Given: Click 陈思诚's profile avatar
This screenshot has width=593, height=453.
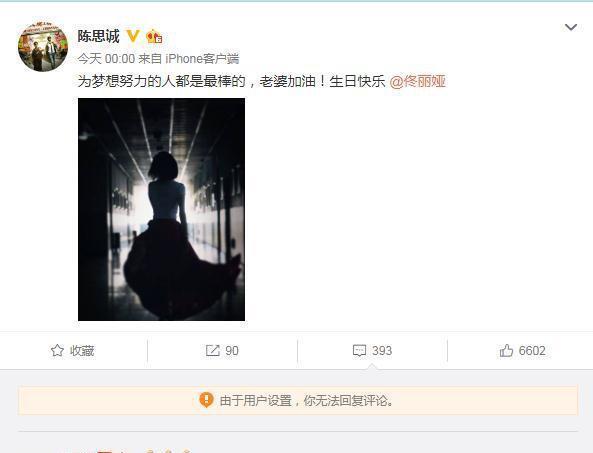Looking at the screenshot, I should click(x=43, y=47).
